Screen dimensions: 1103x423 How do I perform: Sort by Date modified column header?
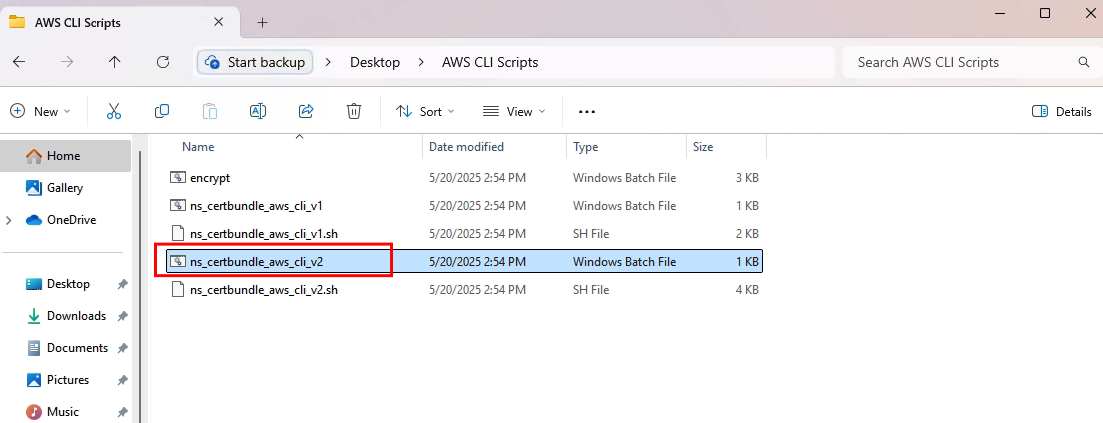[x=466, y=147]
